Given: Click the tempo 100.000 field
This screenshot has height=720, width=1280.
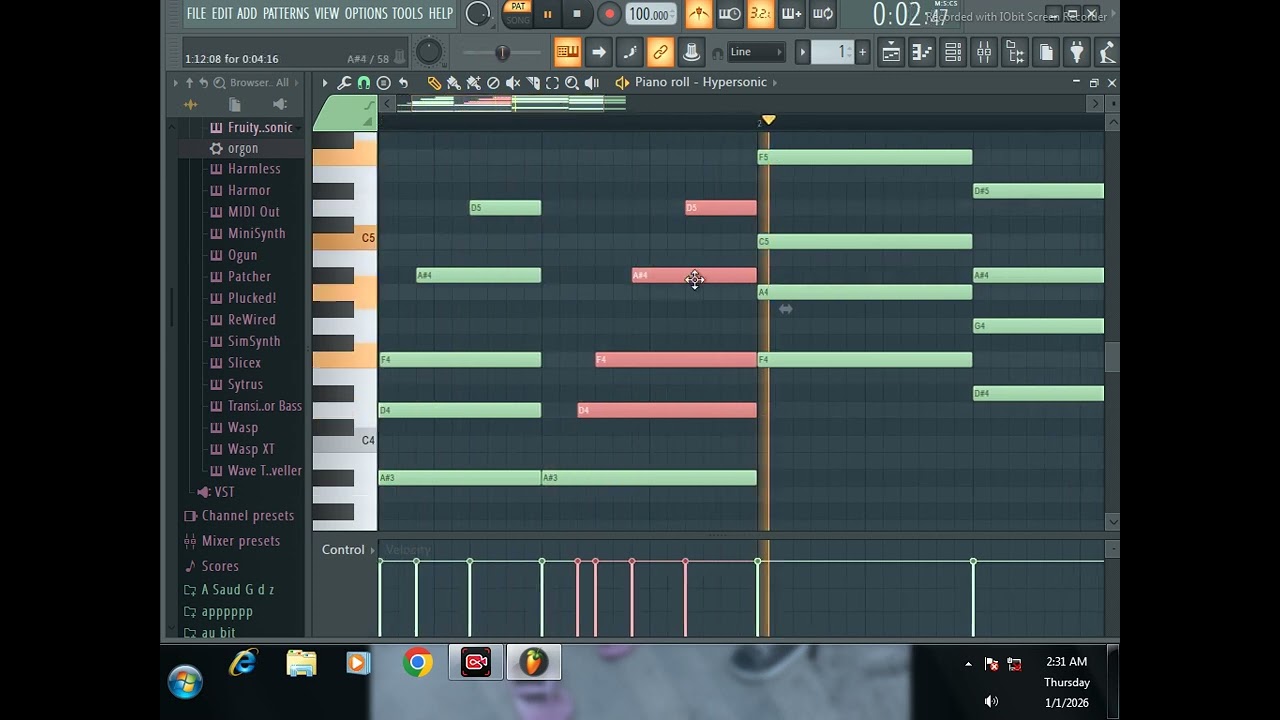Looking at the screenshot, I should coord(651,14).
